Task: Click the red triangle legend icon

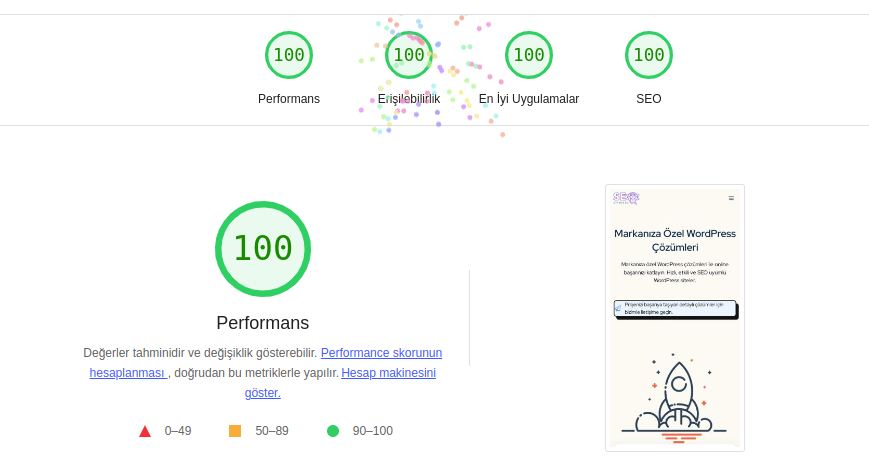Action: click(145, 431)
